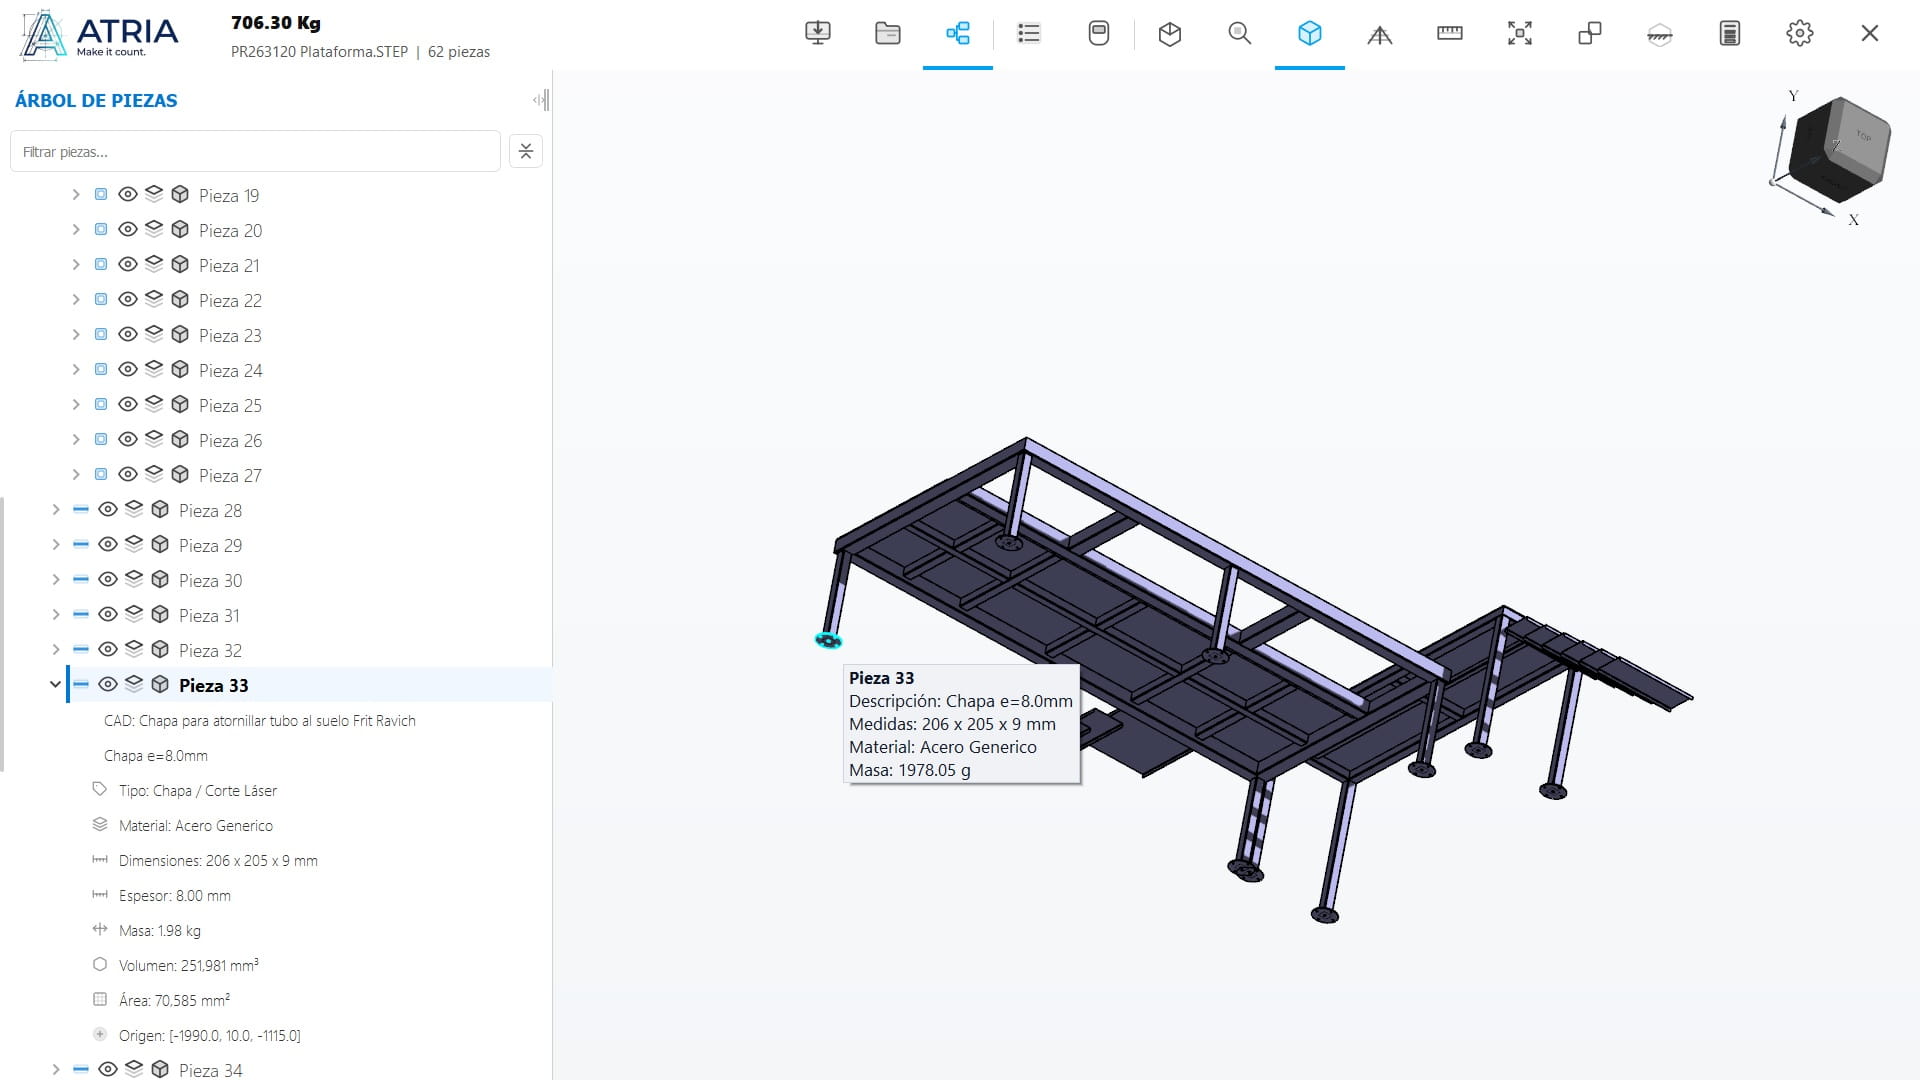Click the highlighted base plate in 3D view
Screen dimensions: 1920x1080
pos(829,641)
